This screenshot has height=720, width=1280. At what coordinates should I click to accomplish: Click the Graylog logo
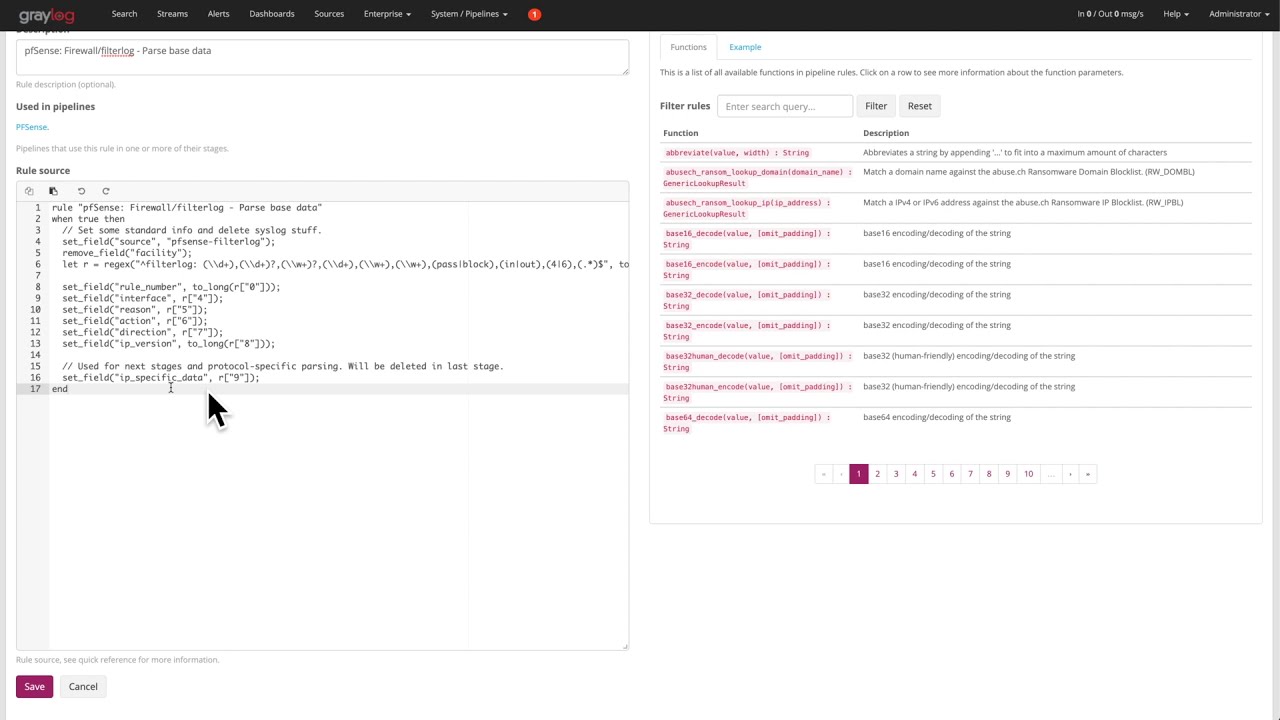click(x=46, y=15)
